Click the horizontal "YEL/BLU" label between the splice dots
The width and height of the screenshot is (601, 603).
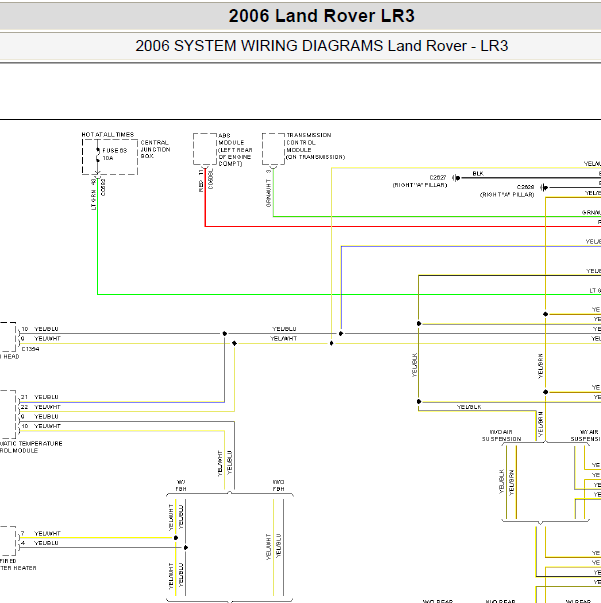(284, 329)
